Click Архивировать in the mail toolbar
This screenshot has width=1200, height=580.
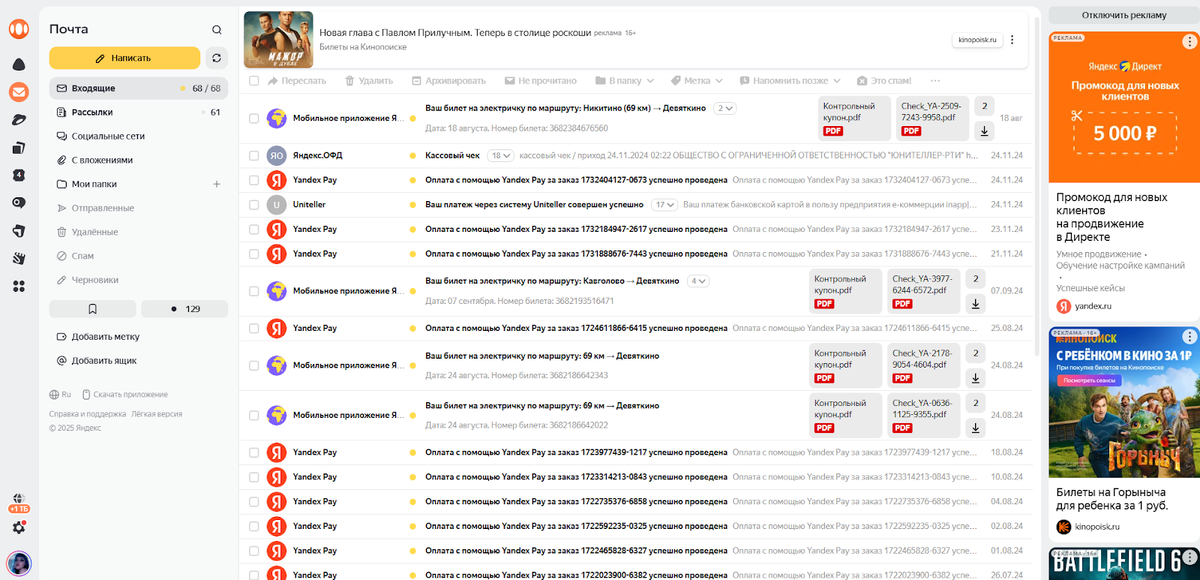447,80
